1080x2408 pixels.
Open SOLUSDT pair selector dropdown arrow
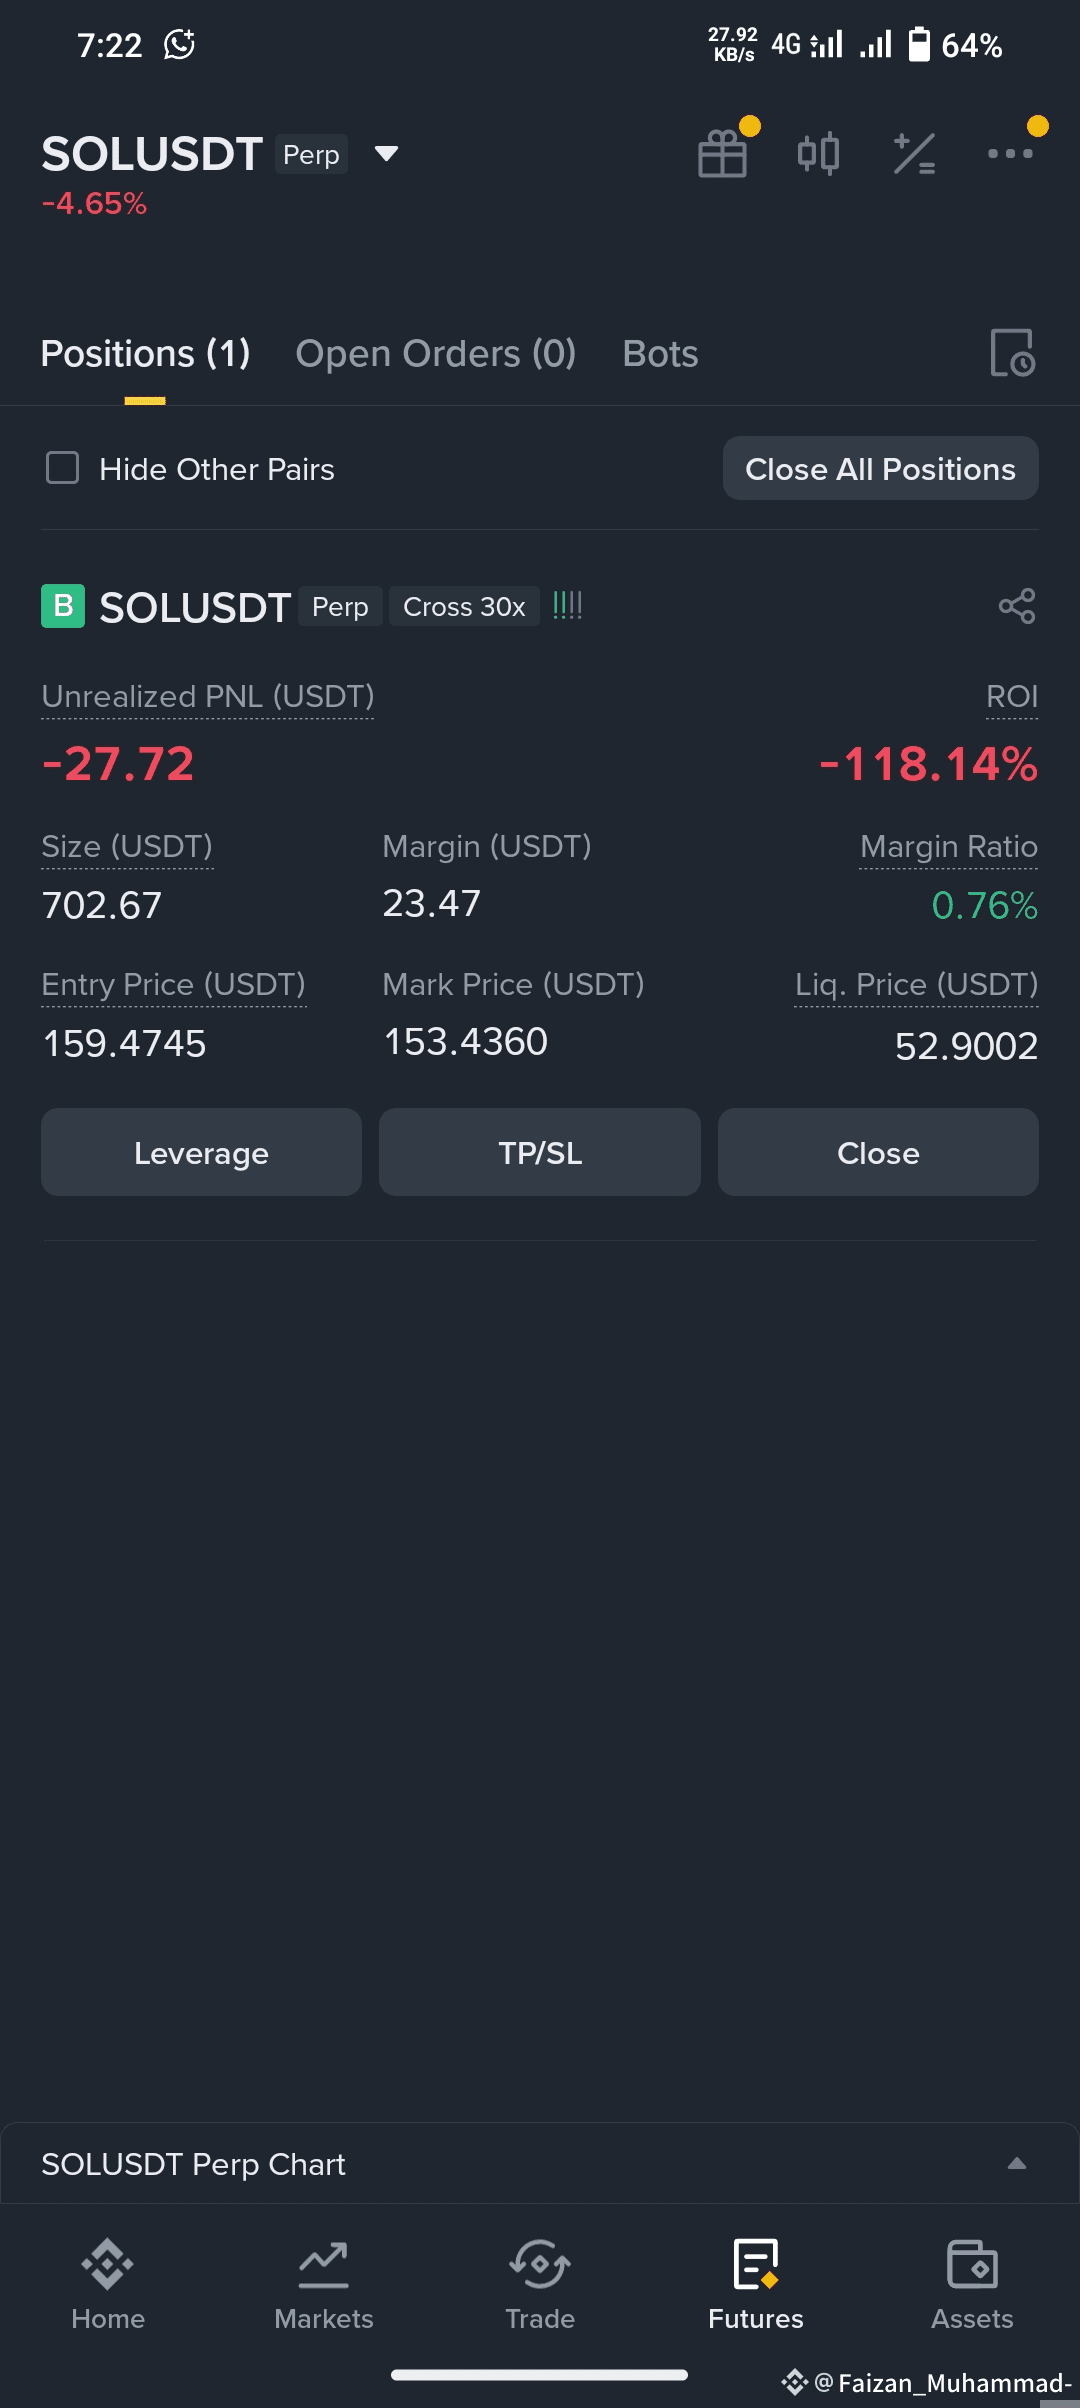[x=386, y=154]
